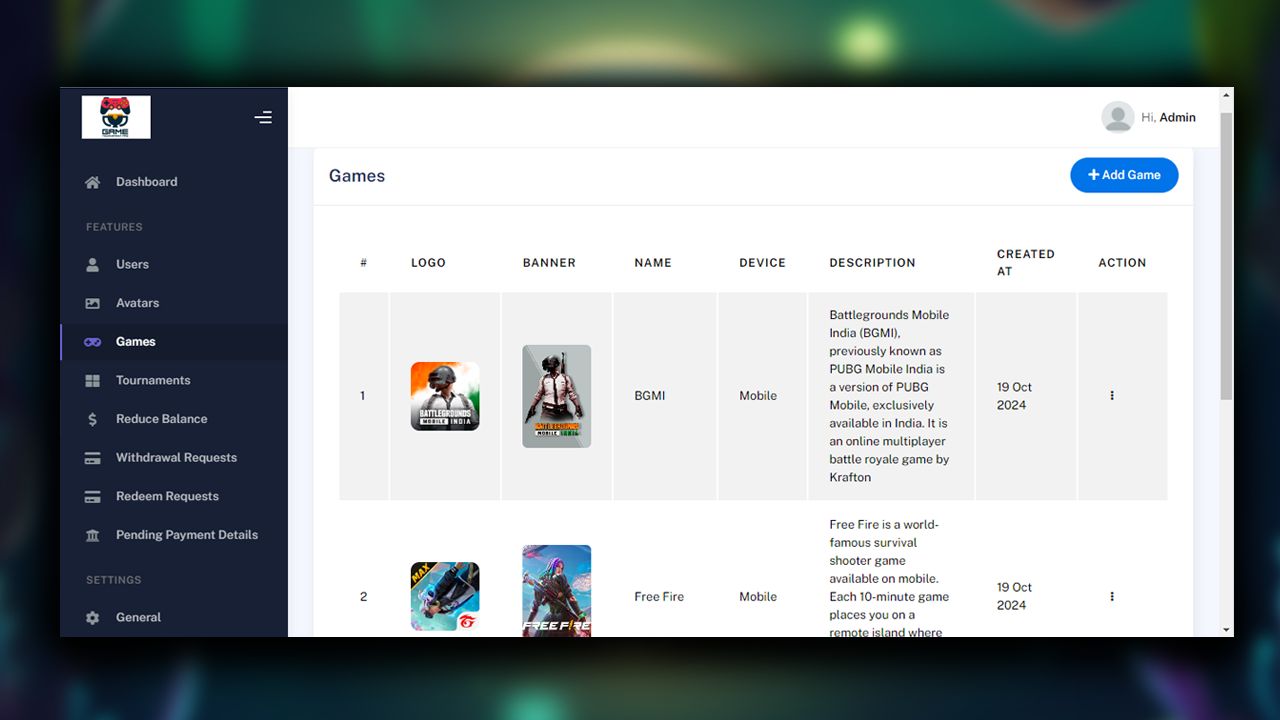Click the 19 Oct 2024 date in BGMI row
This screenshot has height=720, width=1280.
(x=1014, y=396)
